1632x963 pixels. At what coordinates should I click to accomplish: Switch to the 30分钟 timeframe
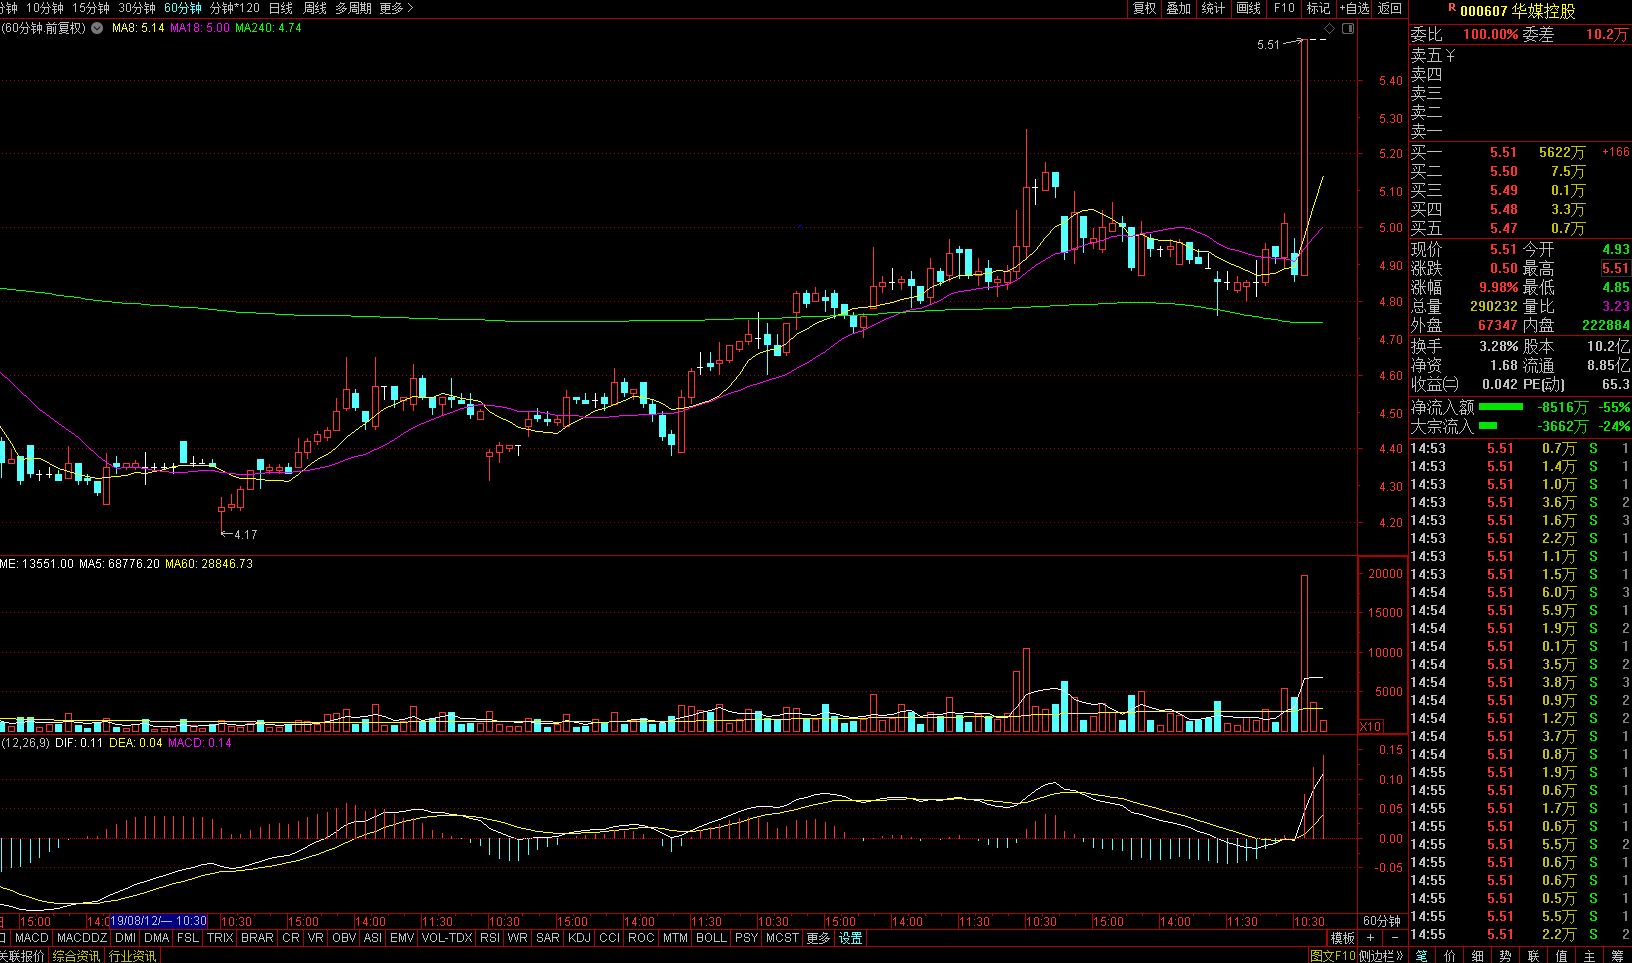(x=137, y=8)
